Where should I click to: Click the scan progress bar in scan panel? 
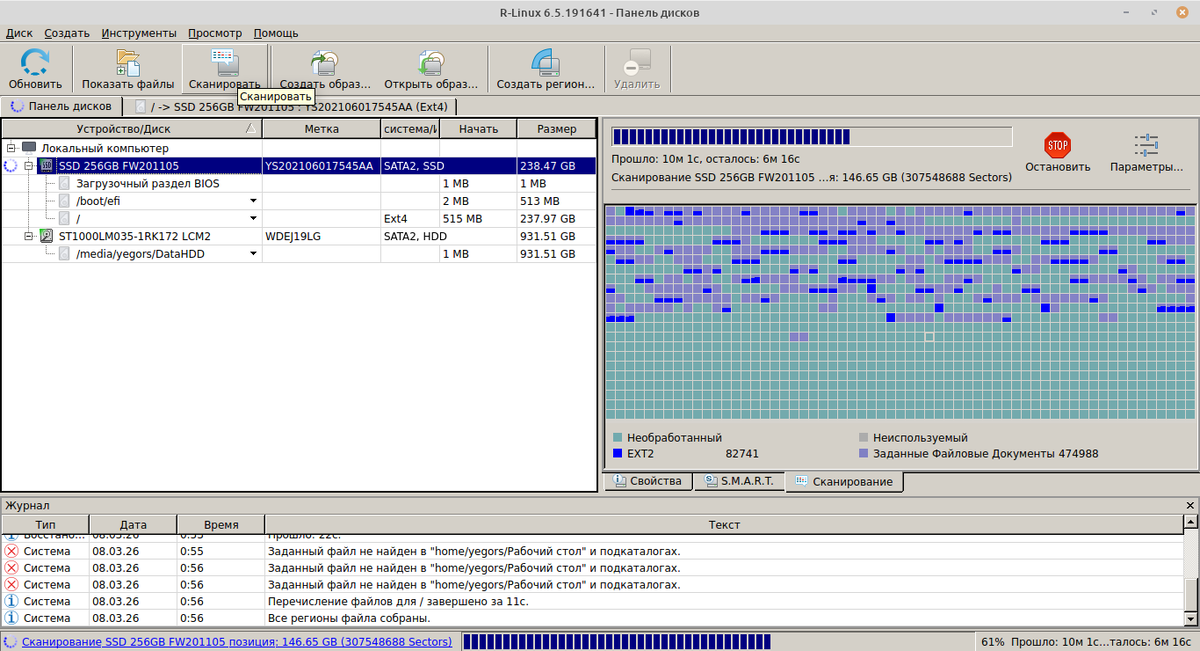[812, 137]
